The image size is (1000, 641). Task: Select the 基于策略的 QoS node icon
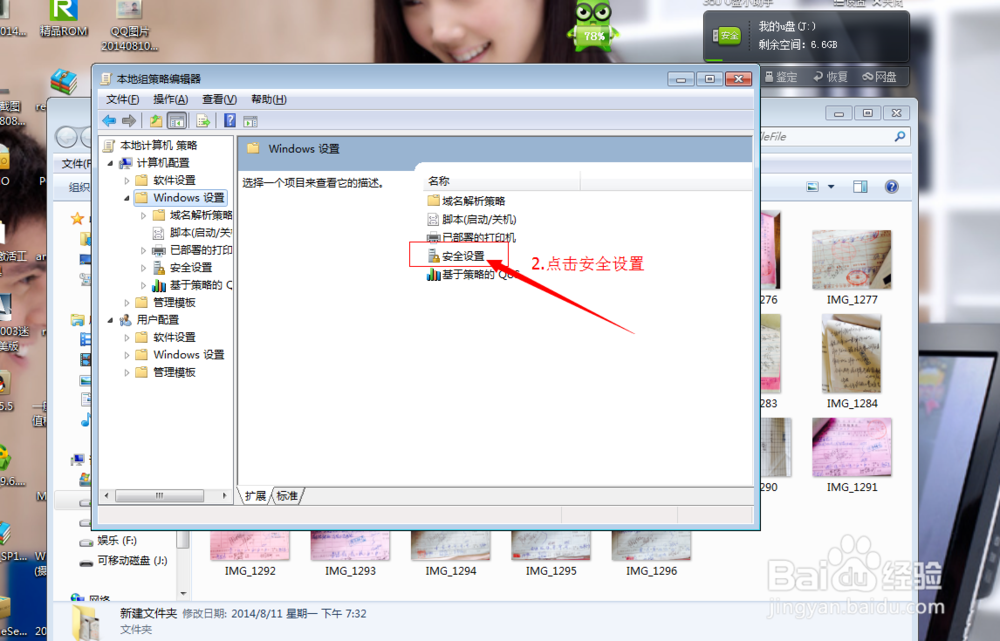pyautogui.click(x=158, y=285)
